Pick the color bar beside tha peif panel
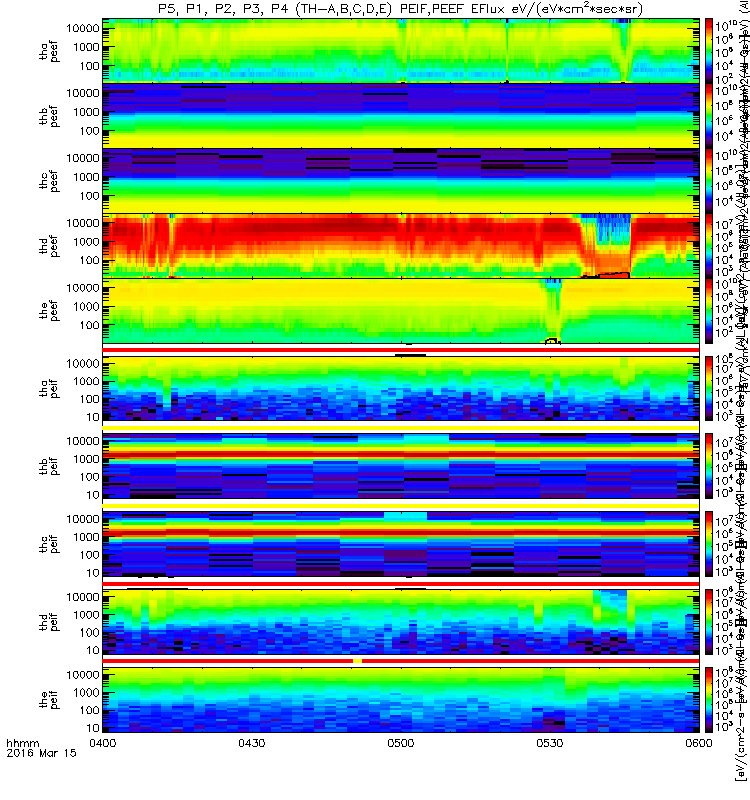Screen dimensions: 750x800 pyautogui.click(x=709, y=388)
